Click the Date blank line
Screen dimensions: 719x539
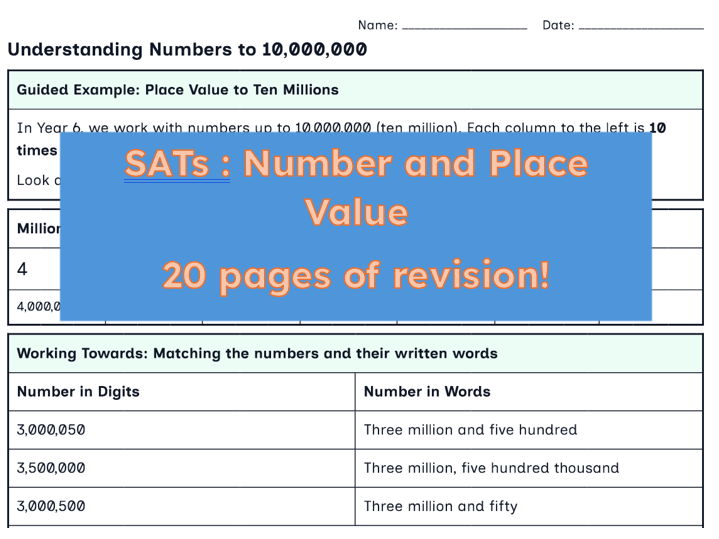click(641, 28)
